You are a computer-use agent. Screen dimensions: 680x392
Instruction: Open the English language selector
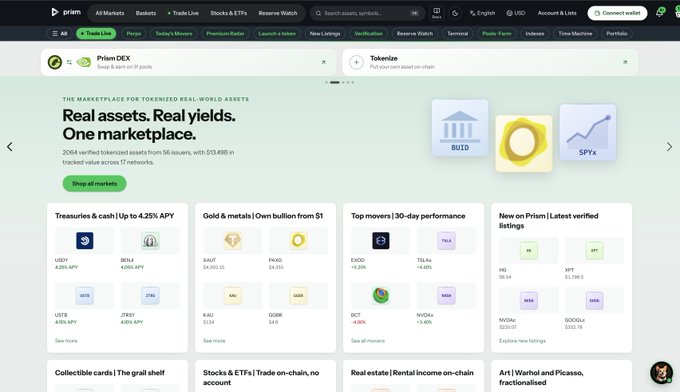tap(482, 13)
